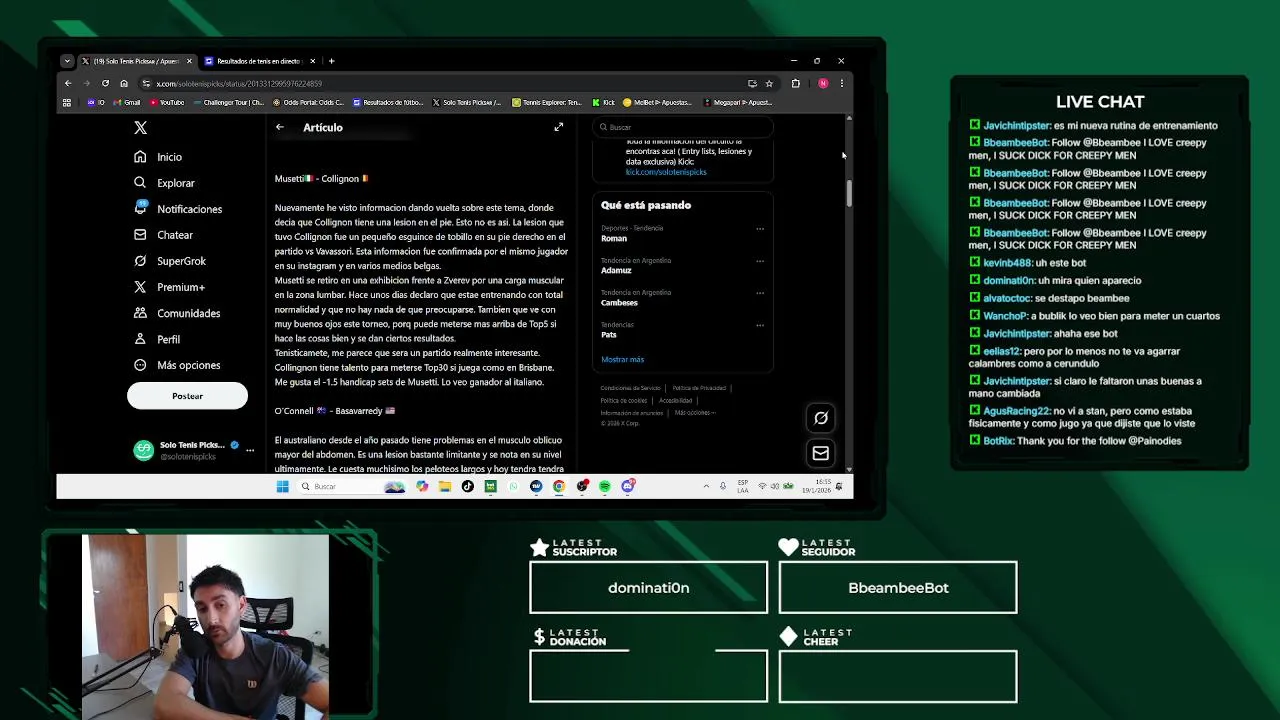Viewport: 1280px width, 720px height.
Task: Open Tennis Explorer bookmark
Action: 546,102
